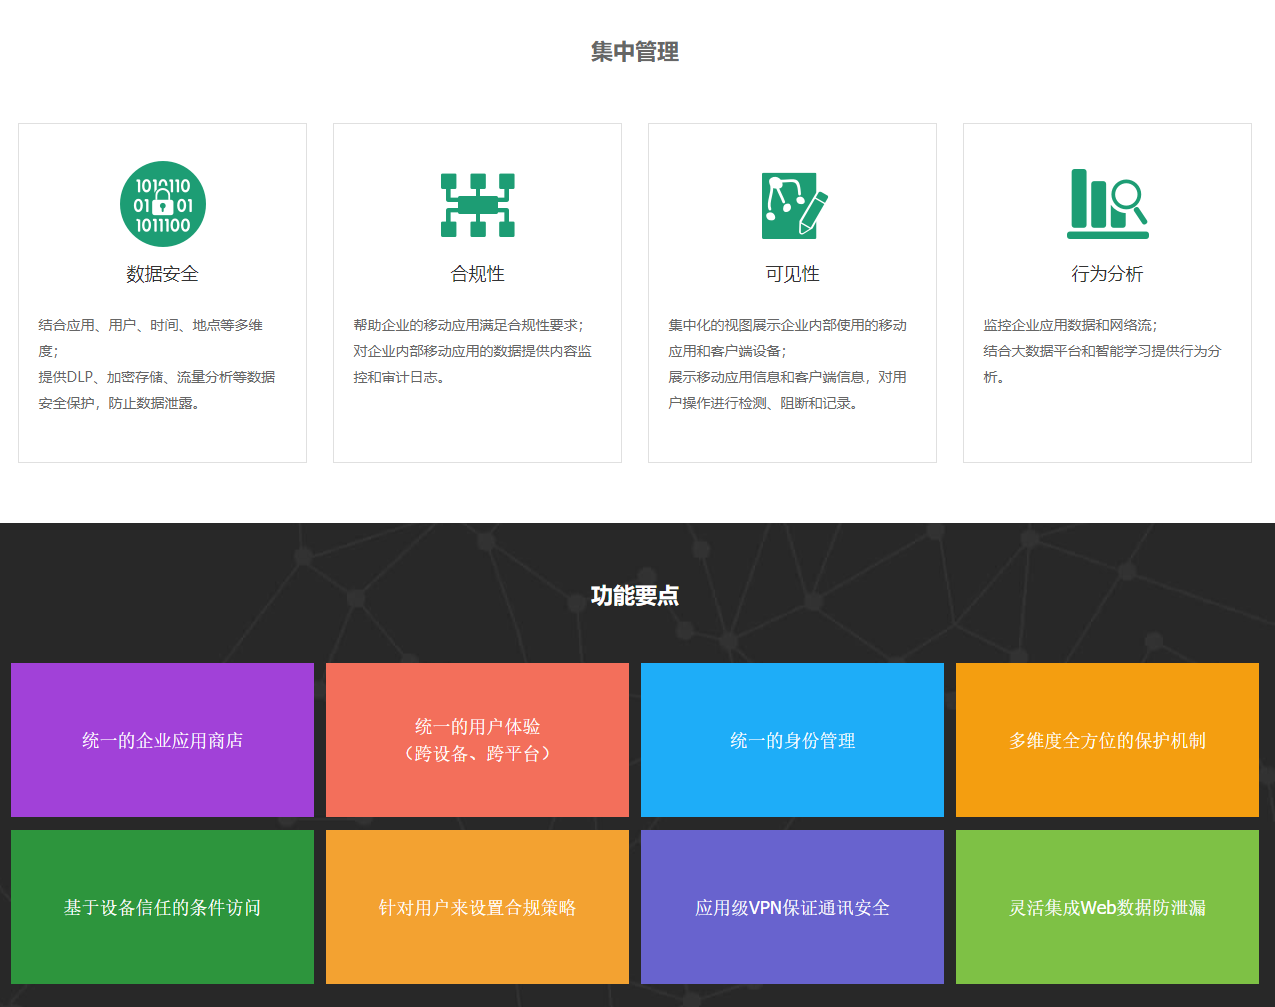
Task: Click the visibility diagram with pencil icon
Action: point(793,205)
